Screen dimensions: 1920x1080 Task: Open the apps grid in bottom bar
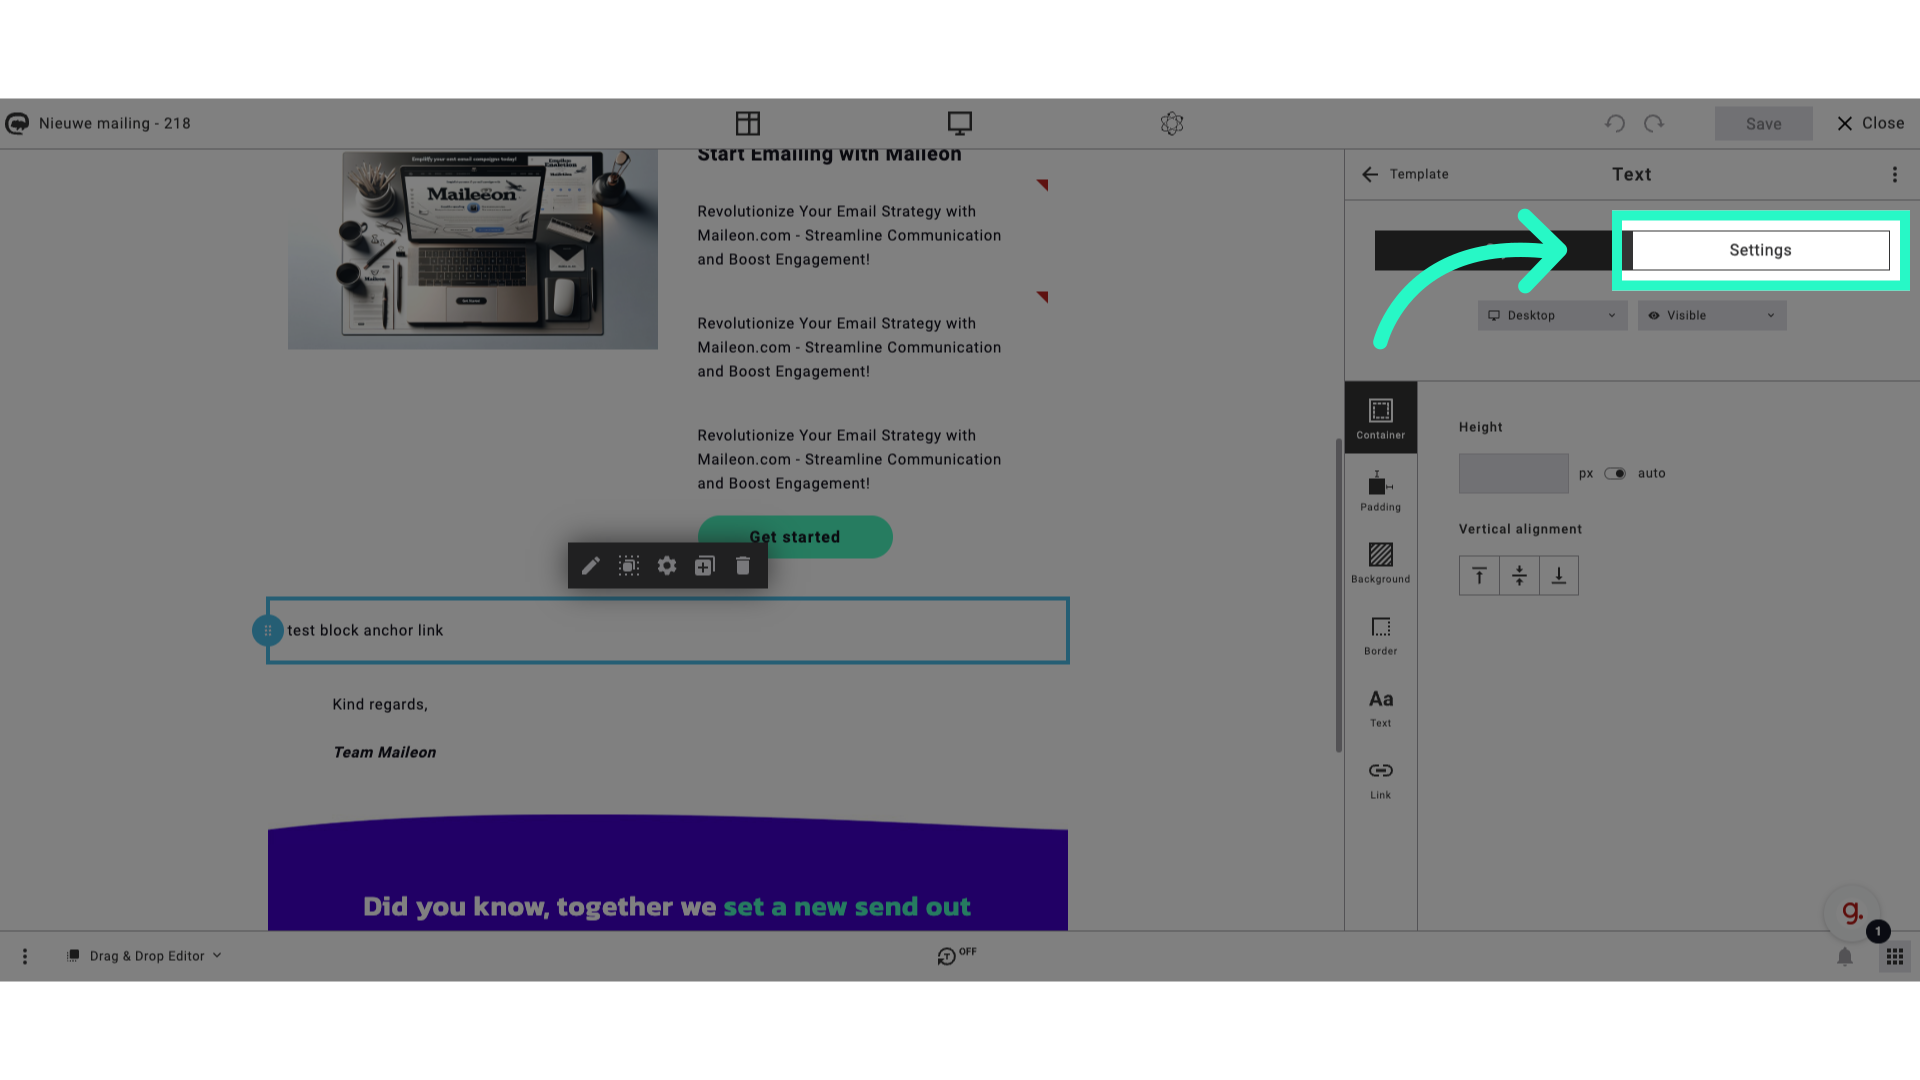[1895, 957]
